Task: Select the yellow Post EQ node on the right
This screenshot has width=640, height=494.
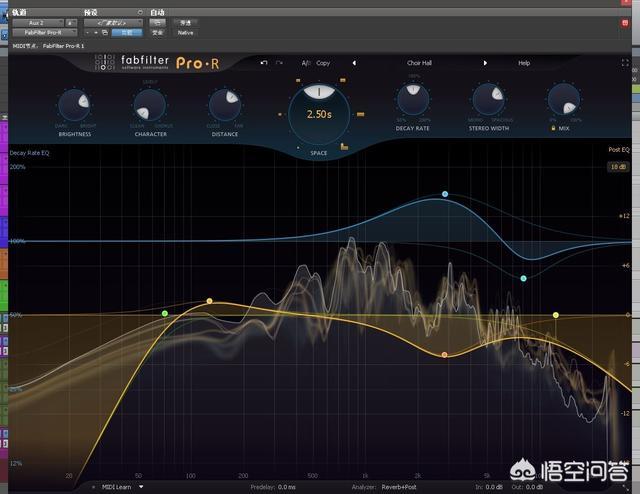Action: coord(556,315)
